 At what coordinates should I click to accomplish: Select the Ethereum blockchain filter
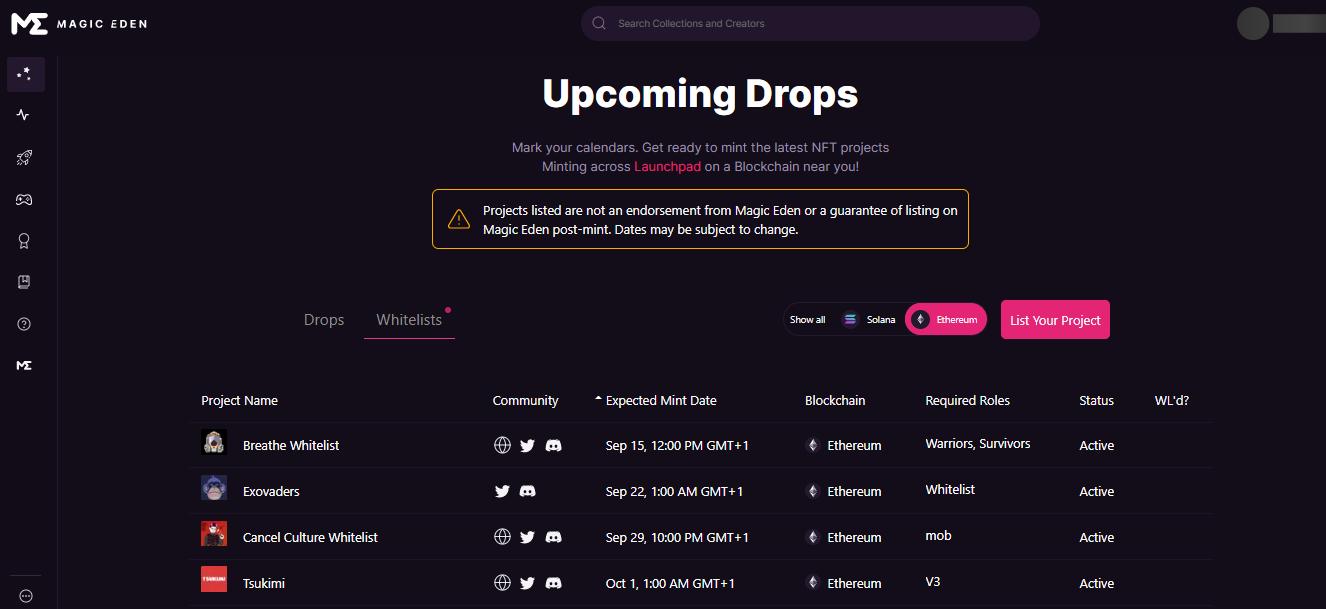tap(946, 320)
